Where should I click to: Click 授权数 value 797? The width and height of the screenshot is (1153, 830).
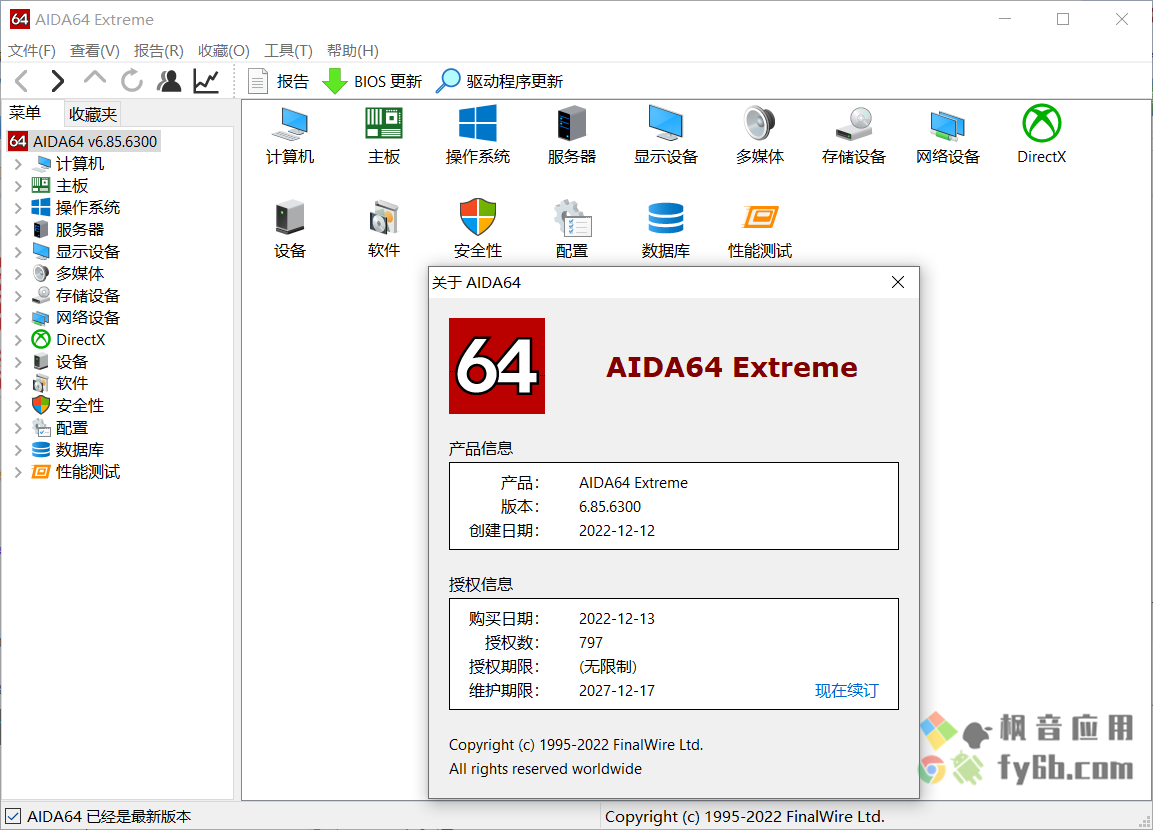click(x=590, y=643)
